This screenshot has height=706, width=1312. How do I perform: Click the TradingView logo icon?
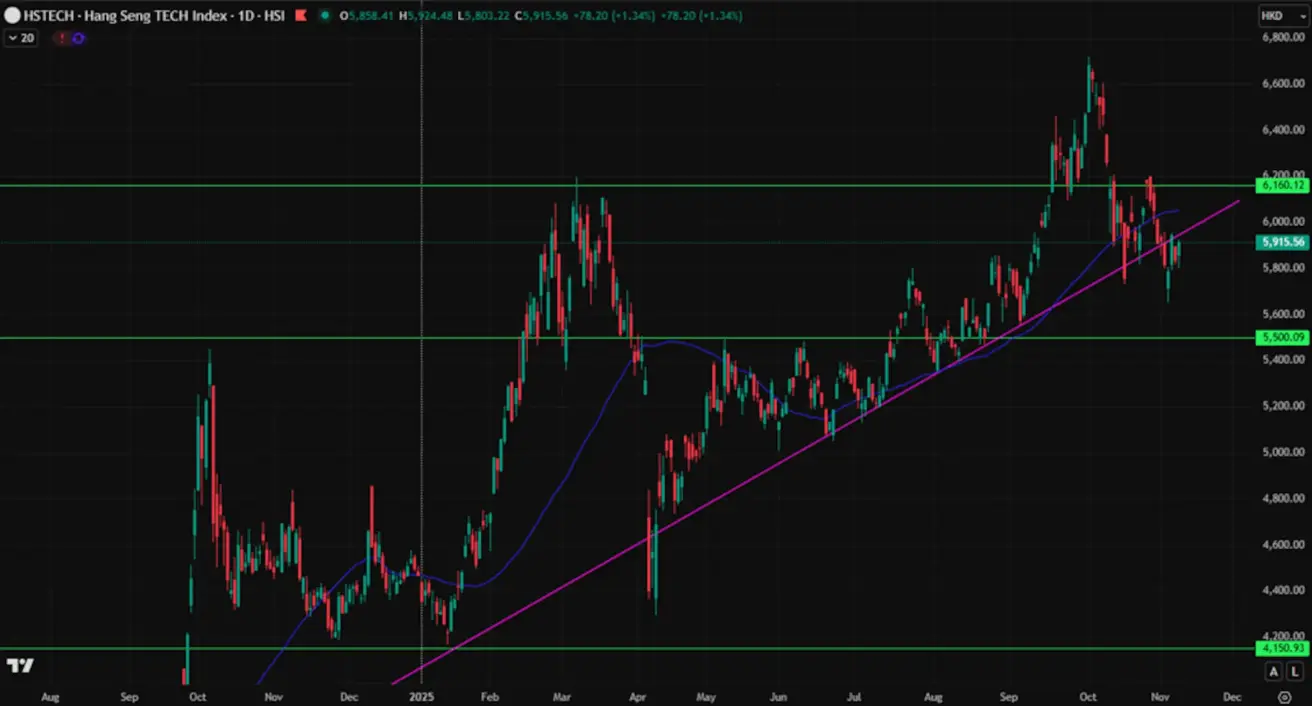(x=20, y=666)
